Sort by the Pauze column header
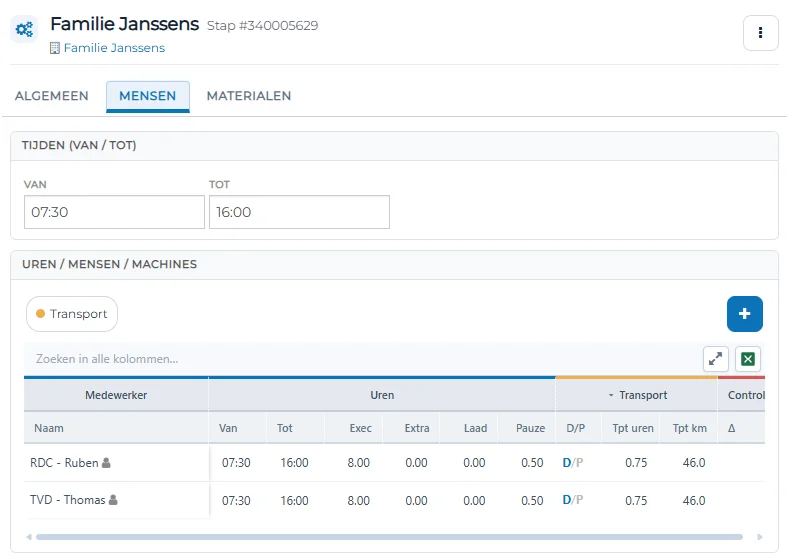This screenshot has height=560, width=790. point(526,428)
